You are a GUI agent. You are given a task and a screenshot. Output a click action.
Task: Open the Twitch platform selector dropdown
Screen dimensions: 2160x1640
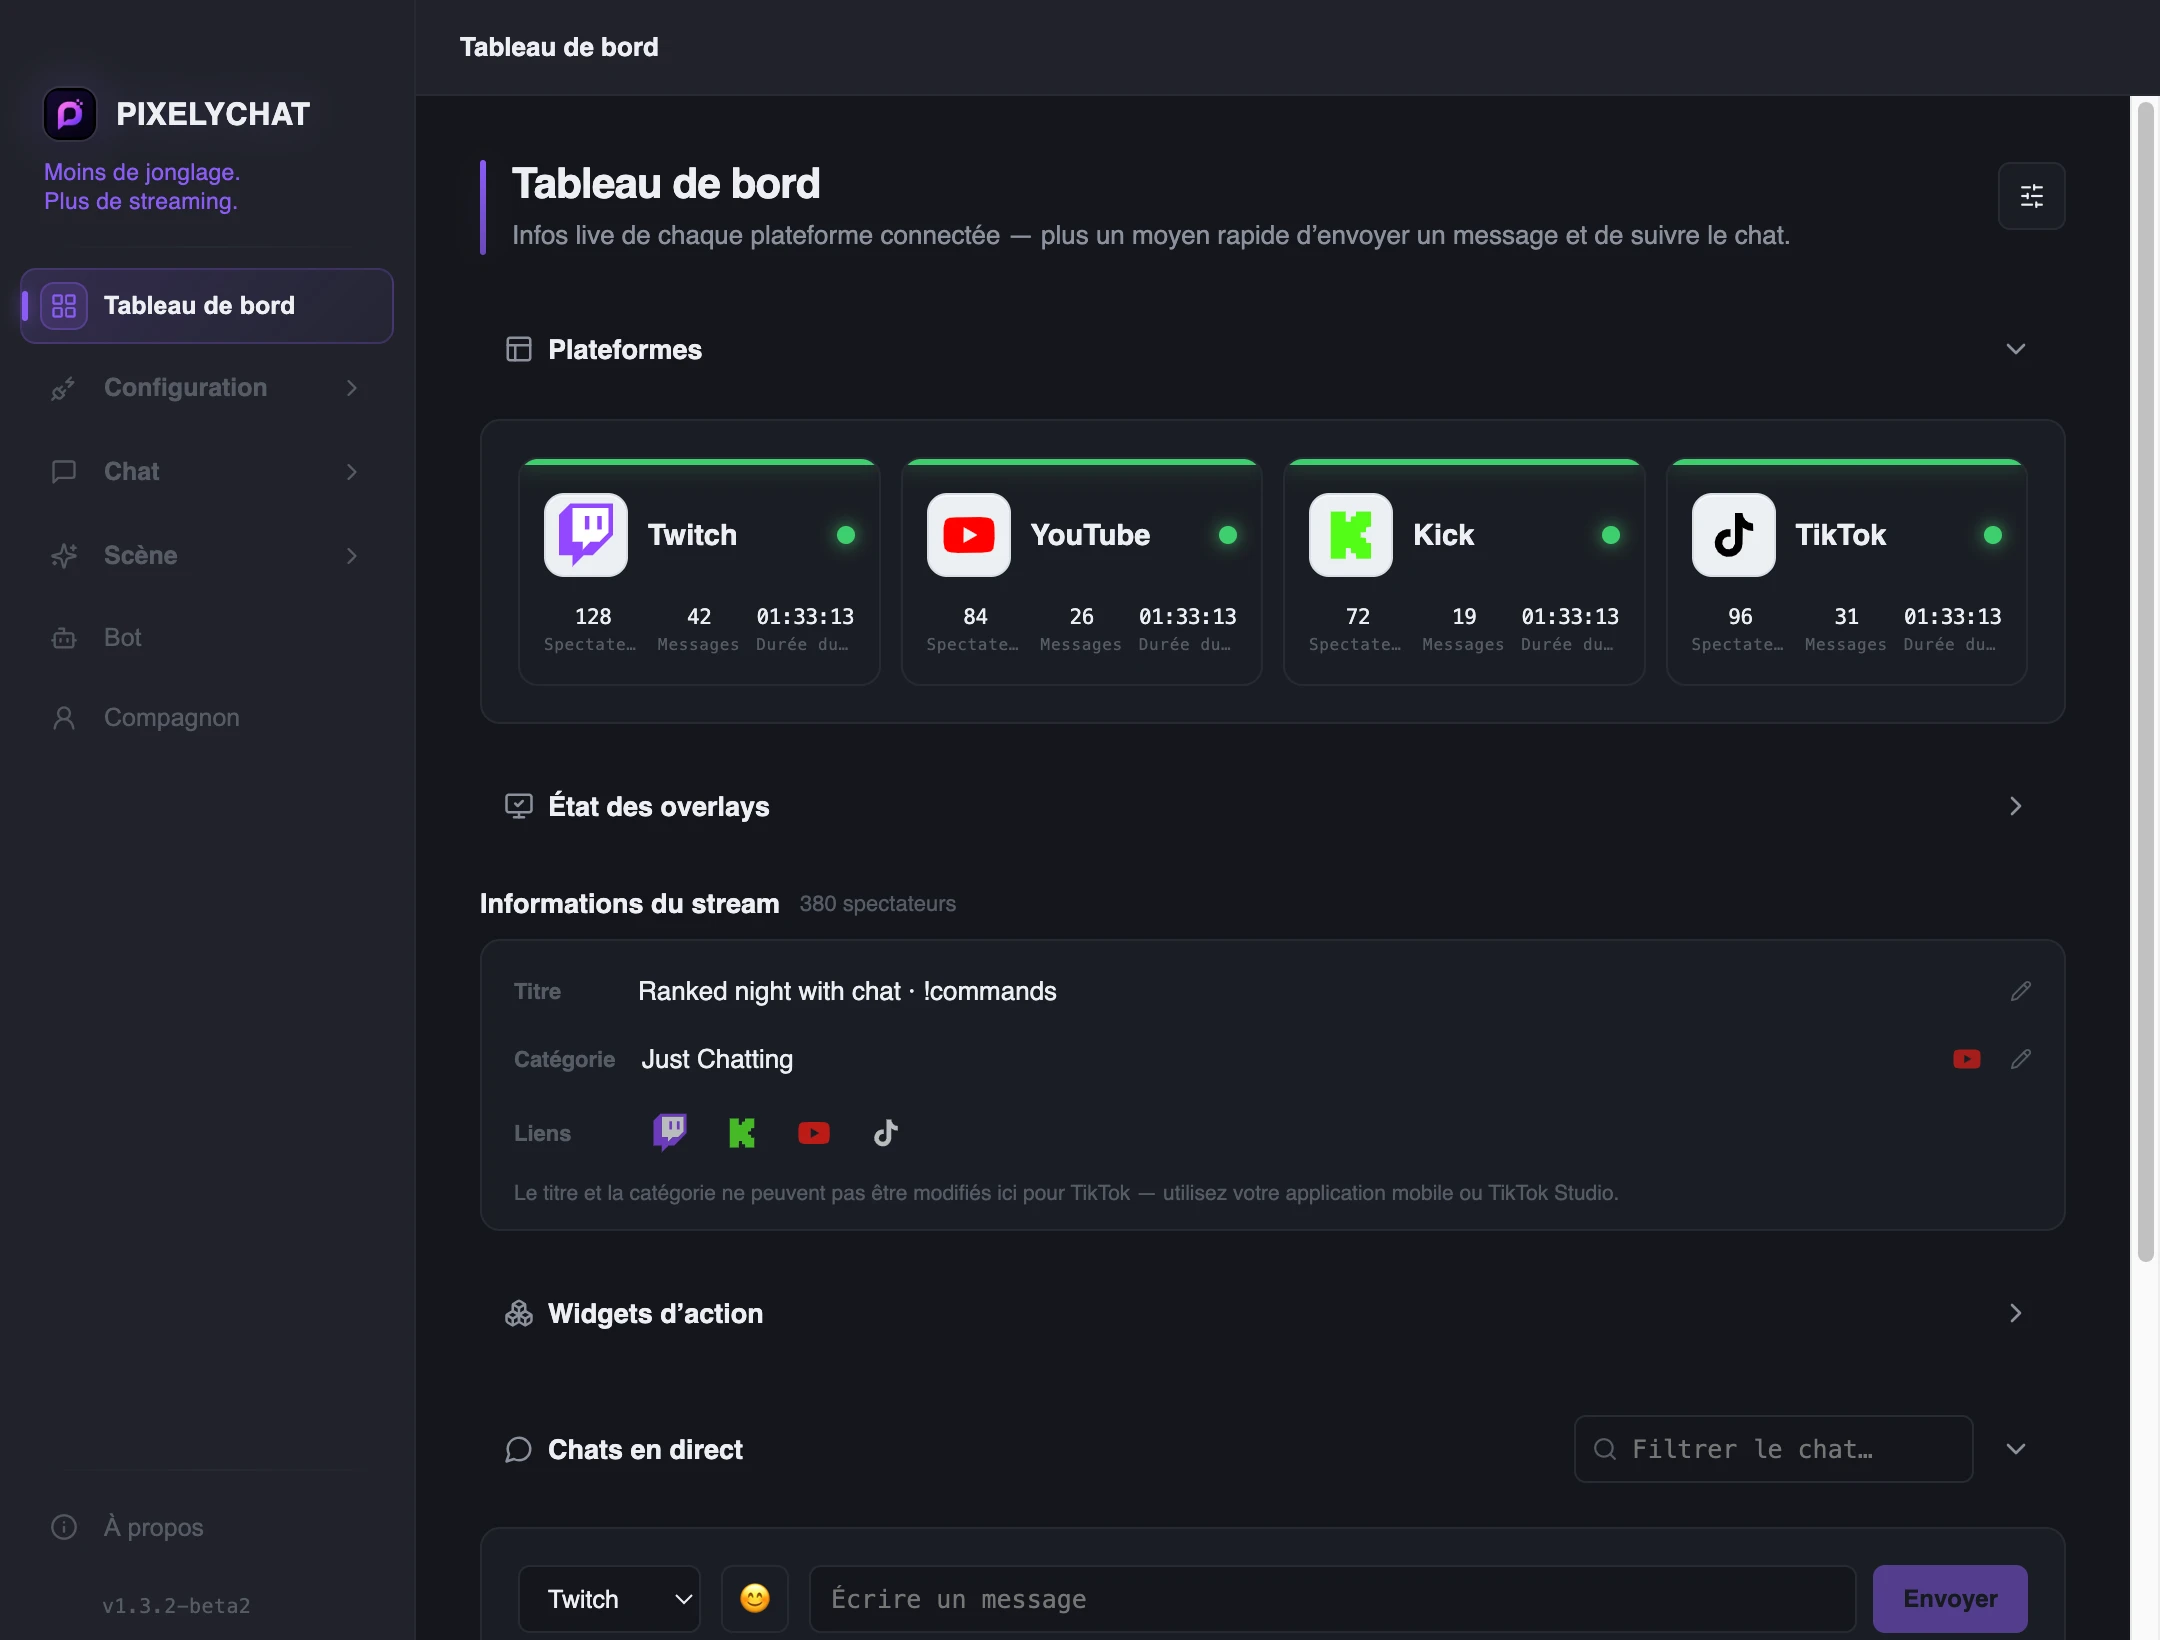coord(609,1599)
